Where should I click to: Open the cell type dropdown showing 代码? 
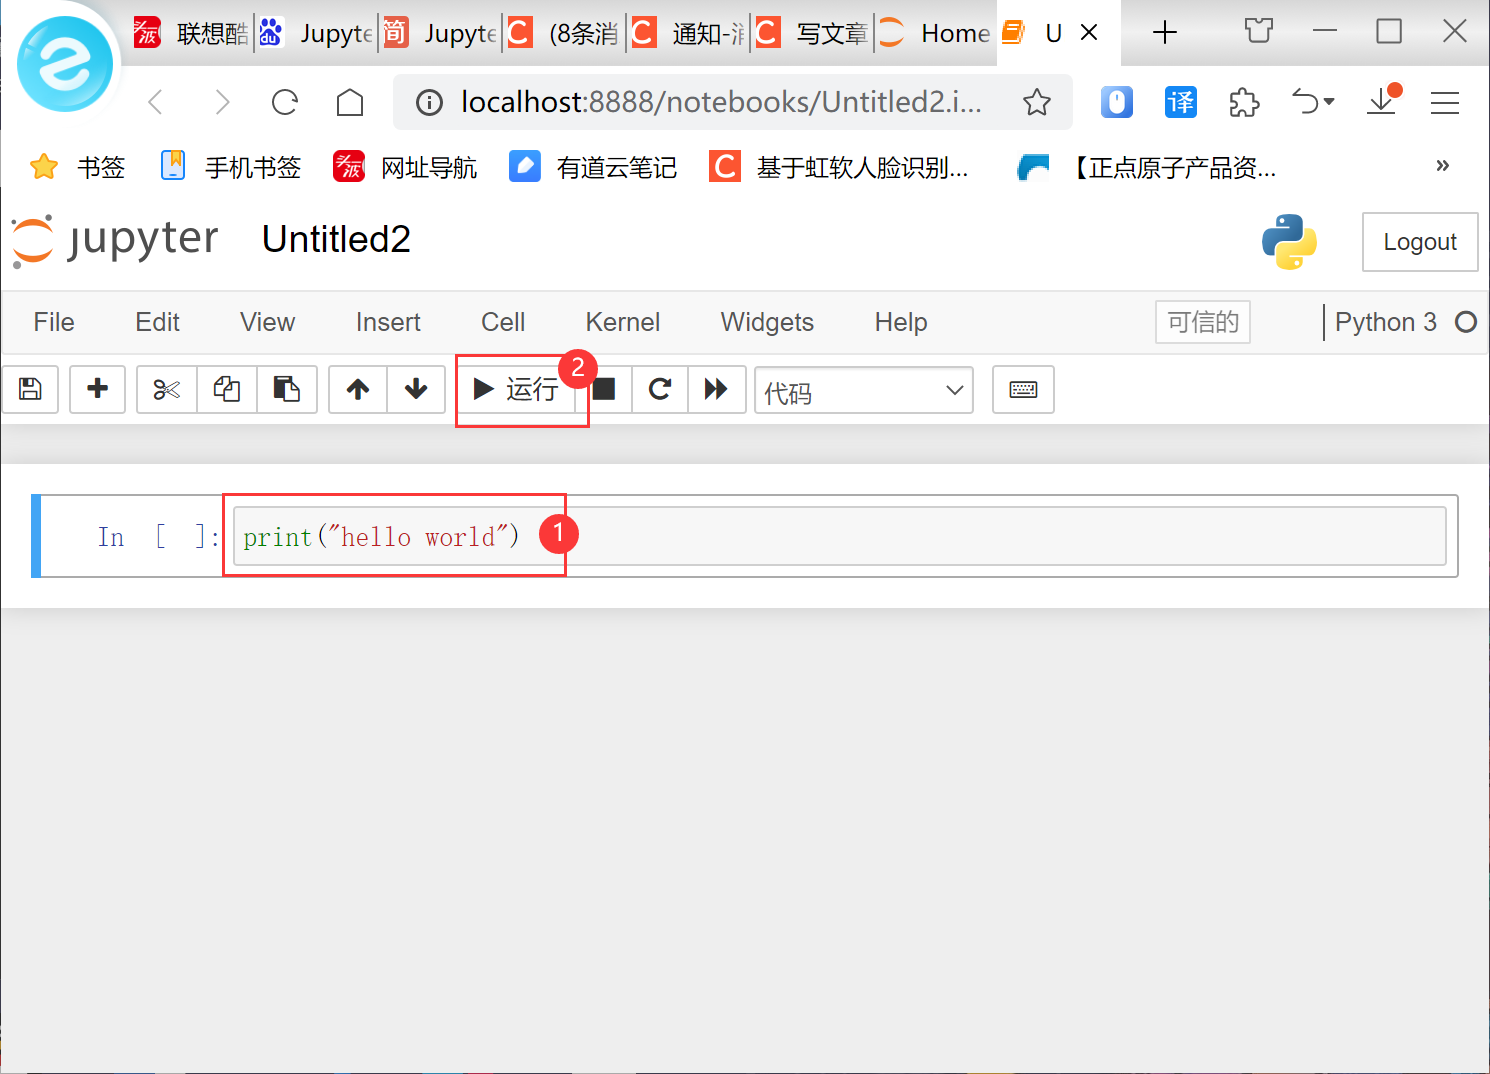[x=863, y=390]
